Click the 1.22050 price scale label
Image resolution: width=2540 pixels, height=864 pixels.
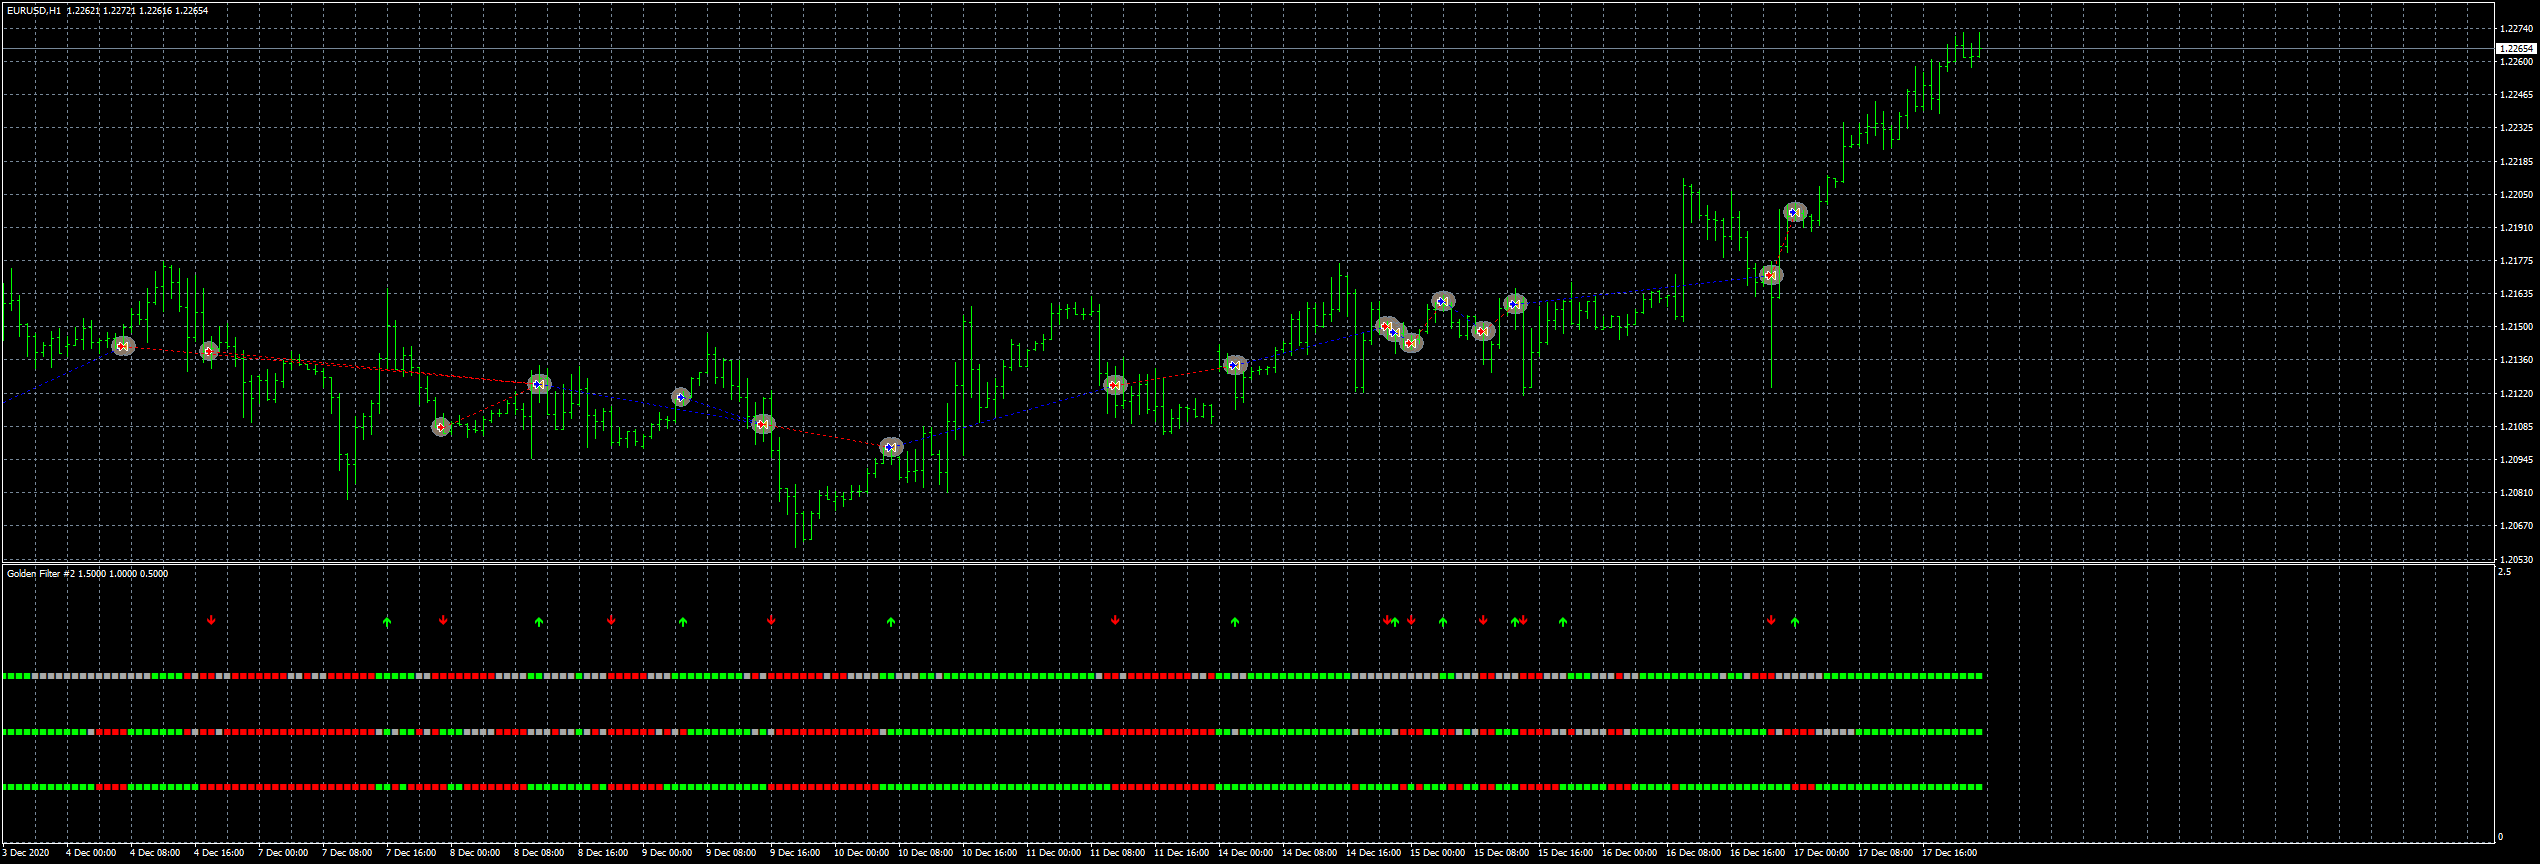pyautogui.click(x=2516, y=195)
